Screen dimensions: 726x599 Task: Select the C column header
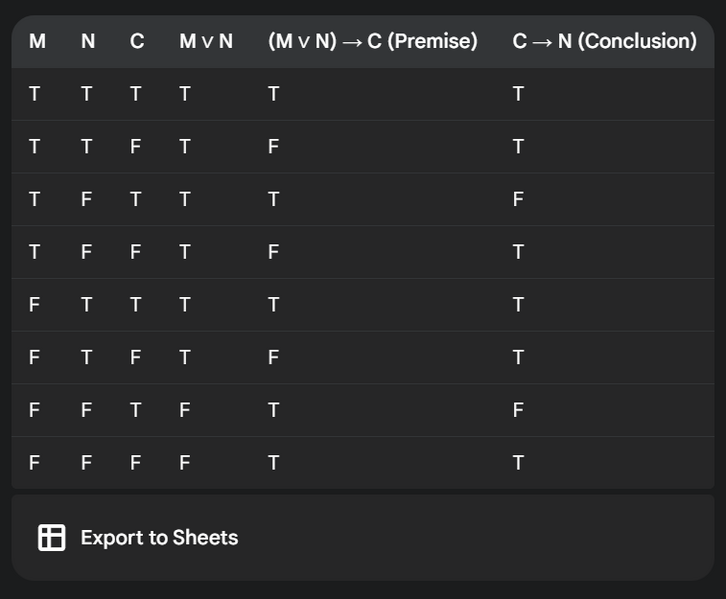137,41
